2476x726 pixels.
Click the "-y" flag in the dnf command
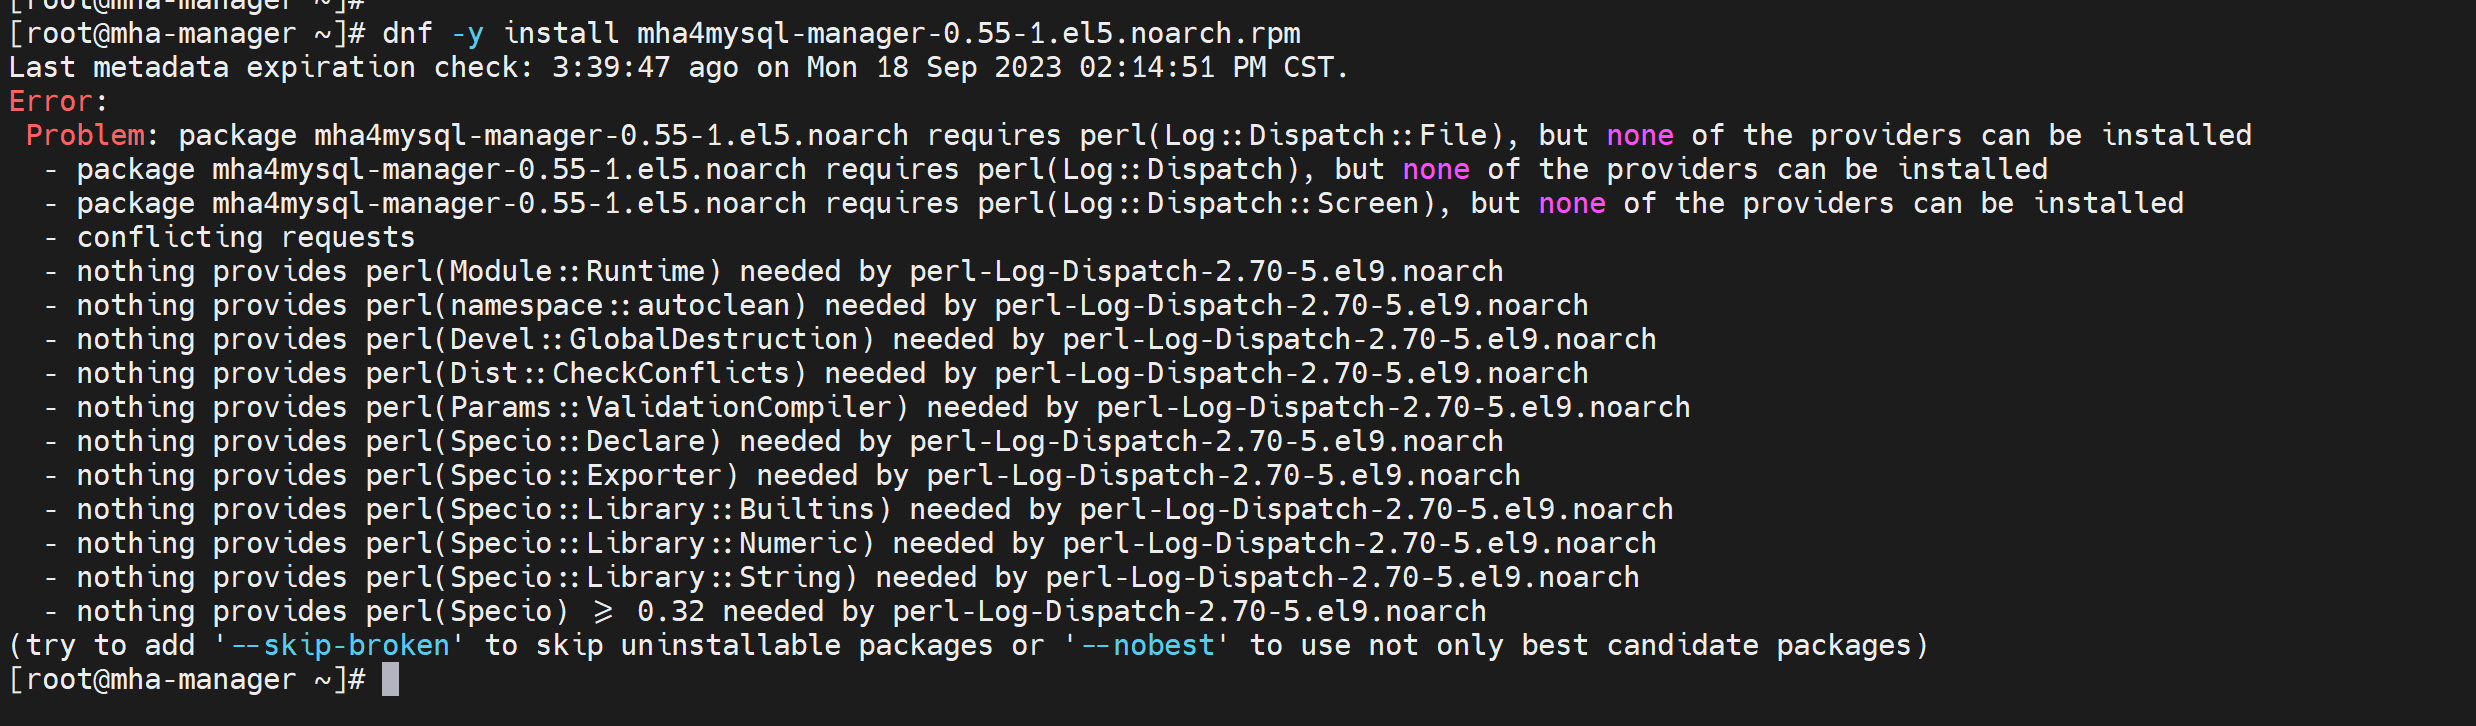tap(467, 34)
